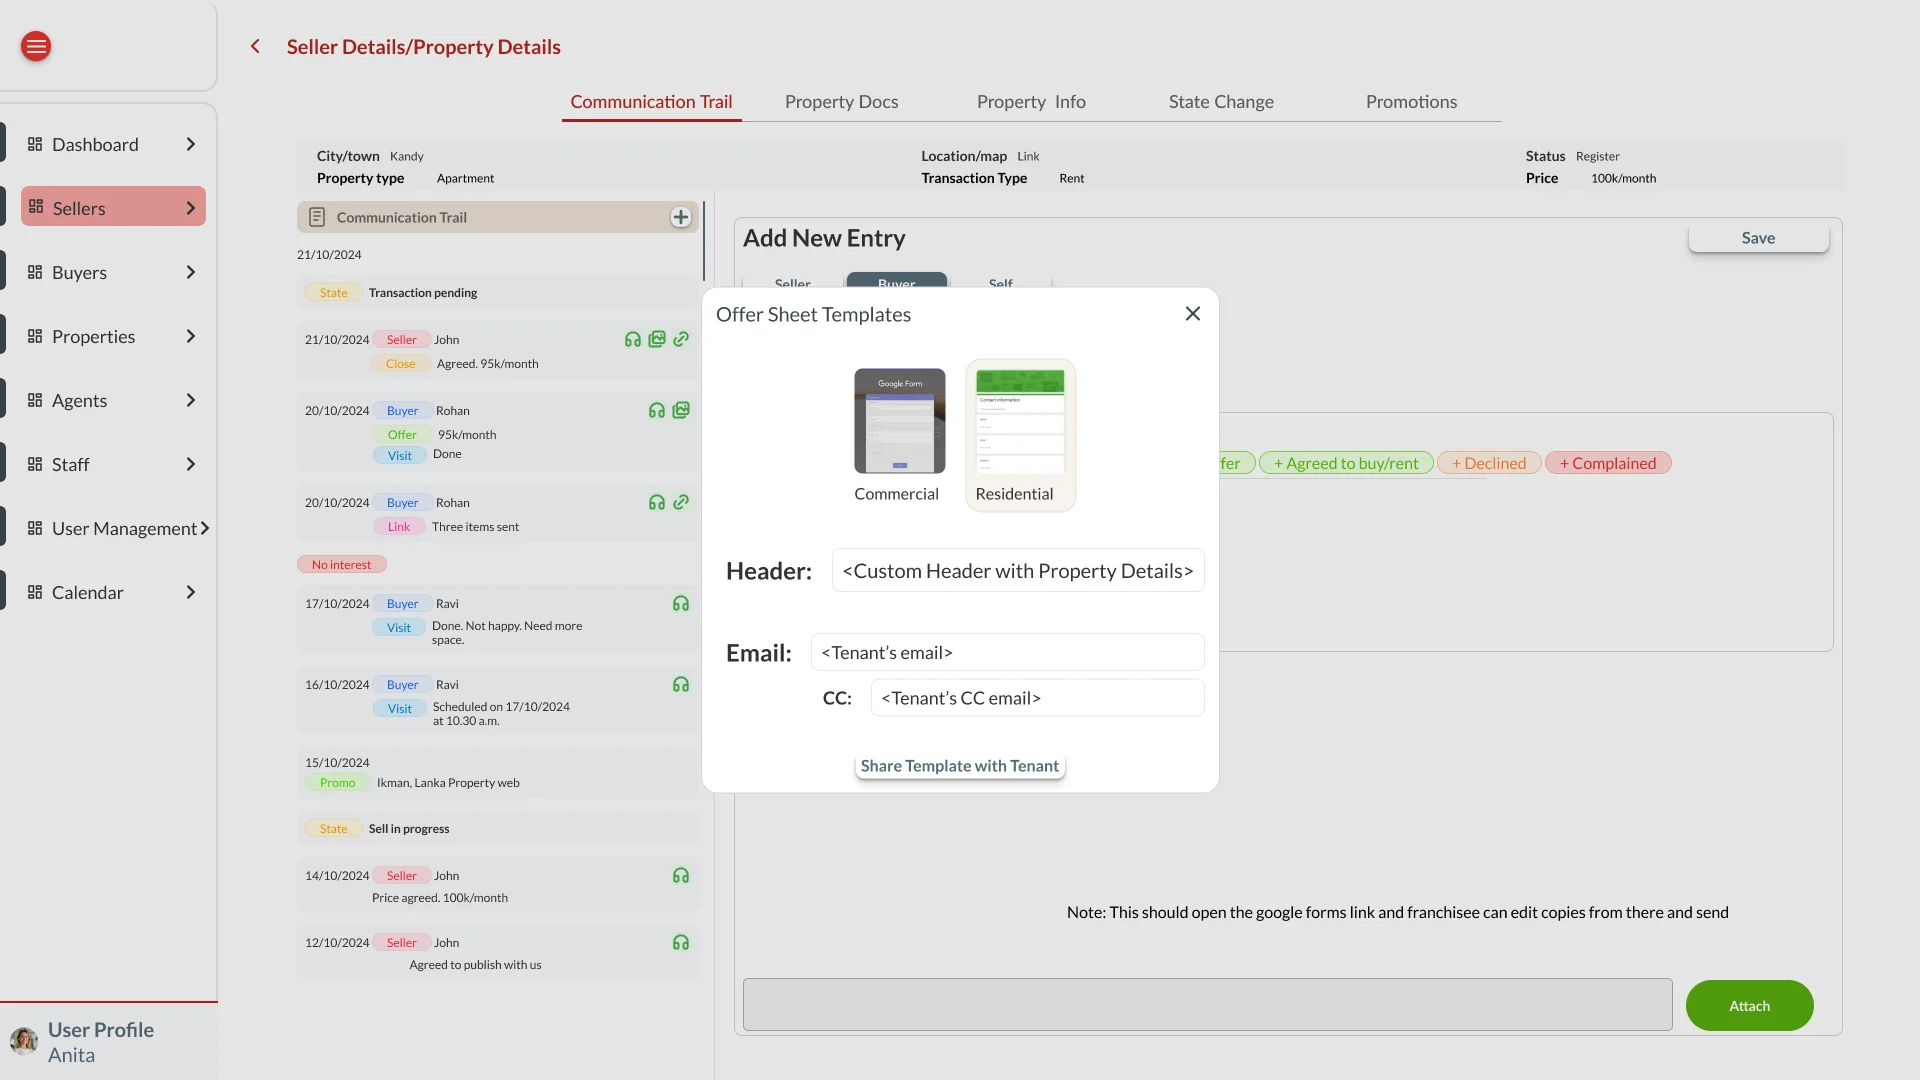
Task: Expand the Agents menu chevron
Action: 191,400
